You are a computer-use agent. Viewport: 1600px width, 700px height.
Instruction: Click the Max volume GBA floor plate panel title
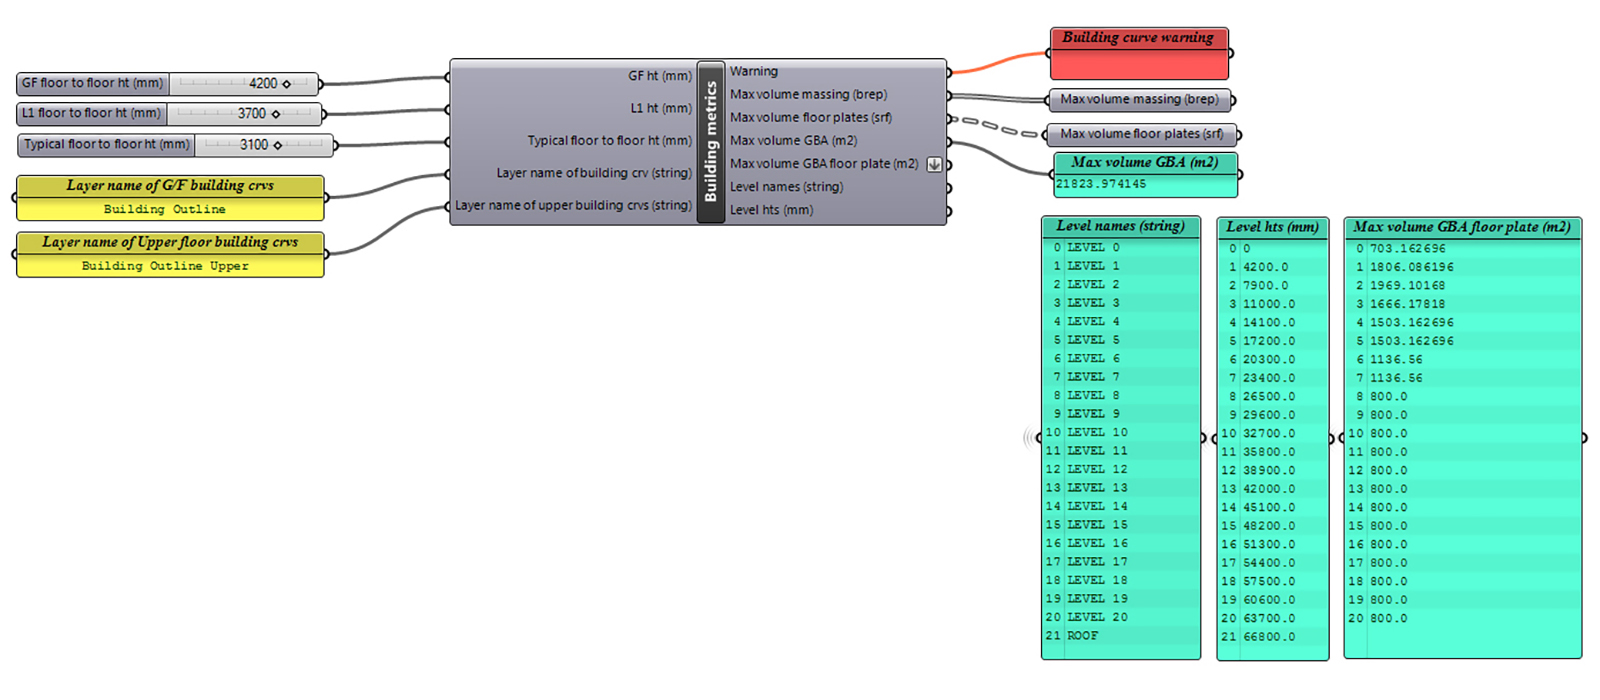click(1461, 227)
